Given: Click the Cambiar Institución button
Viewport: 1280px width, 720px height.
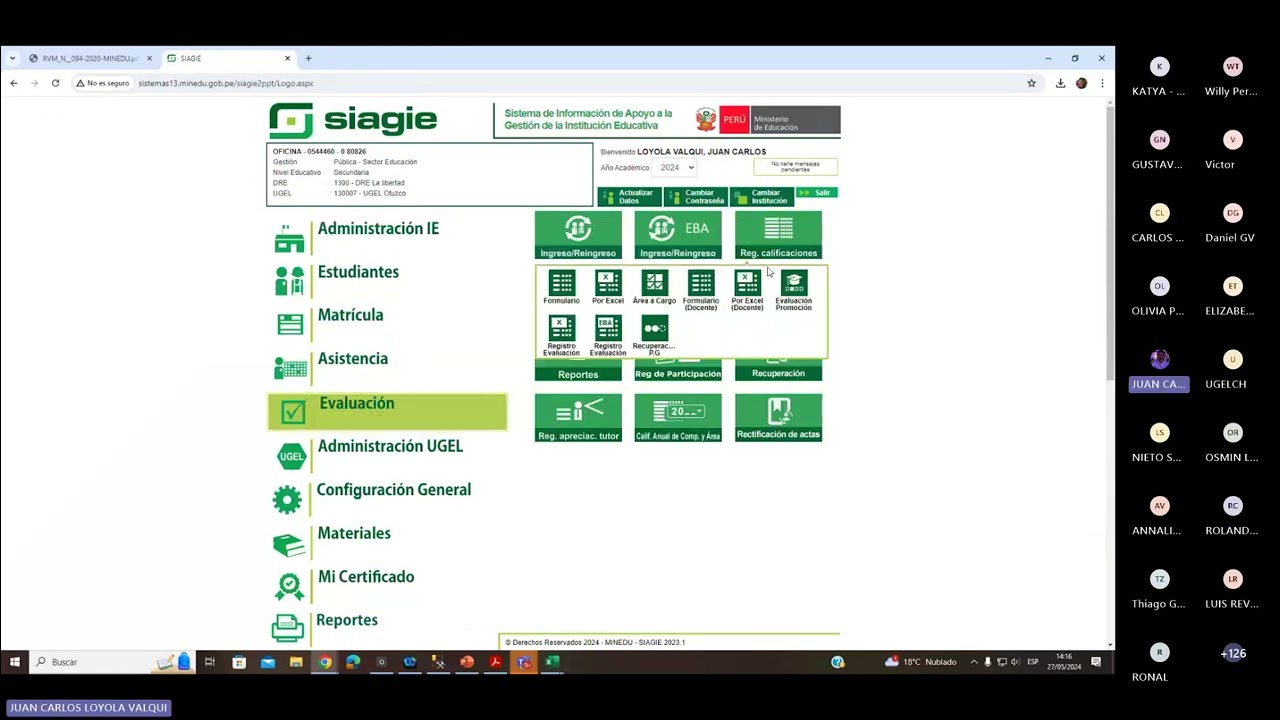Looking at the screenshot, I should click(x=761, y=196).
